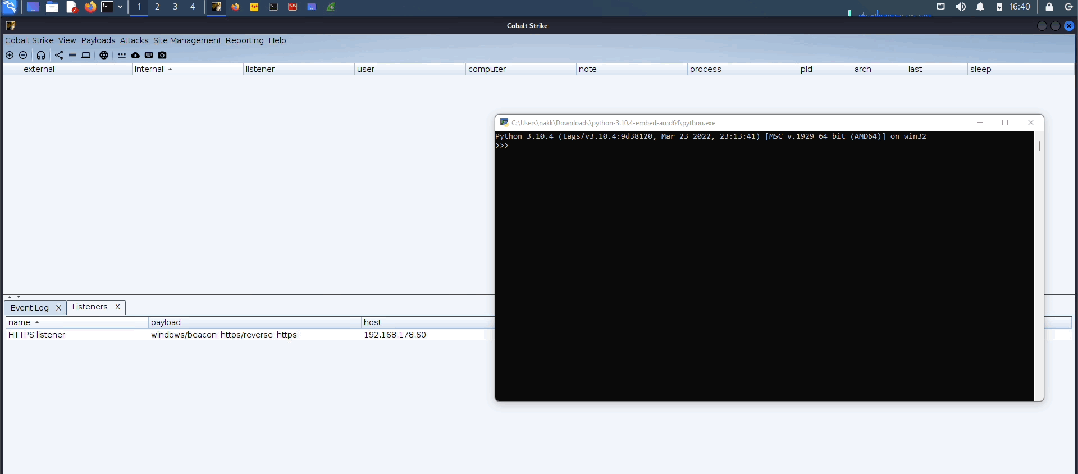Viewport: 1078px width, 474px height.
Task: Click the keystrokes toolbar icon
Action: tap(122, 55)
